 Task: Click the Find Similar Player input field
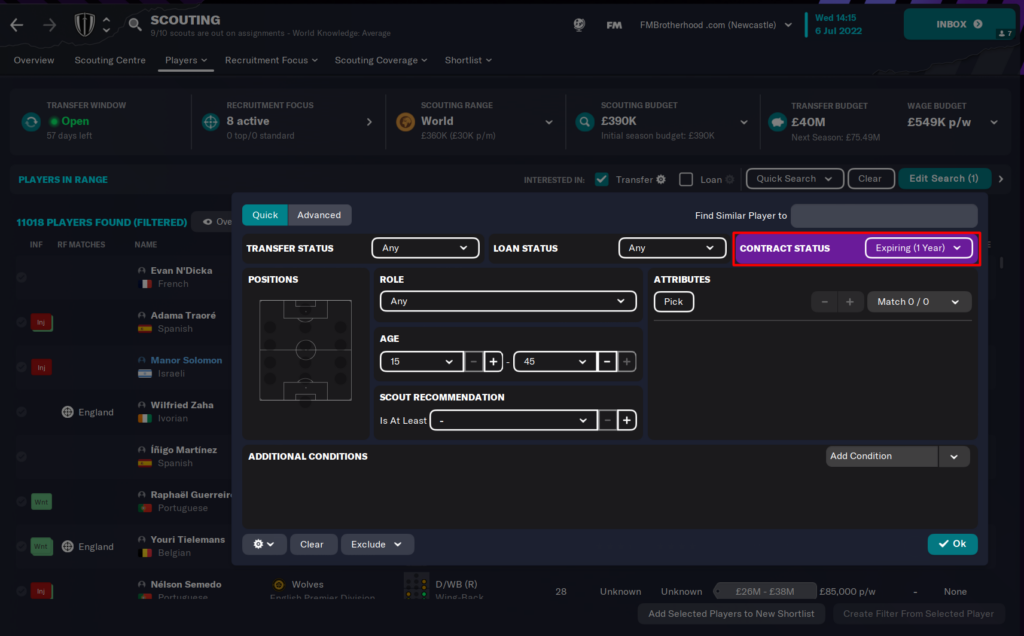884,215
